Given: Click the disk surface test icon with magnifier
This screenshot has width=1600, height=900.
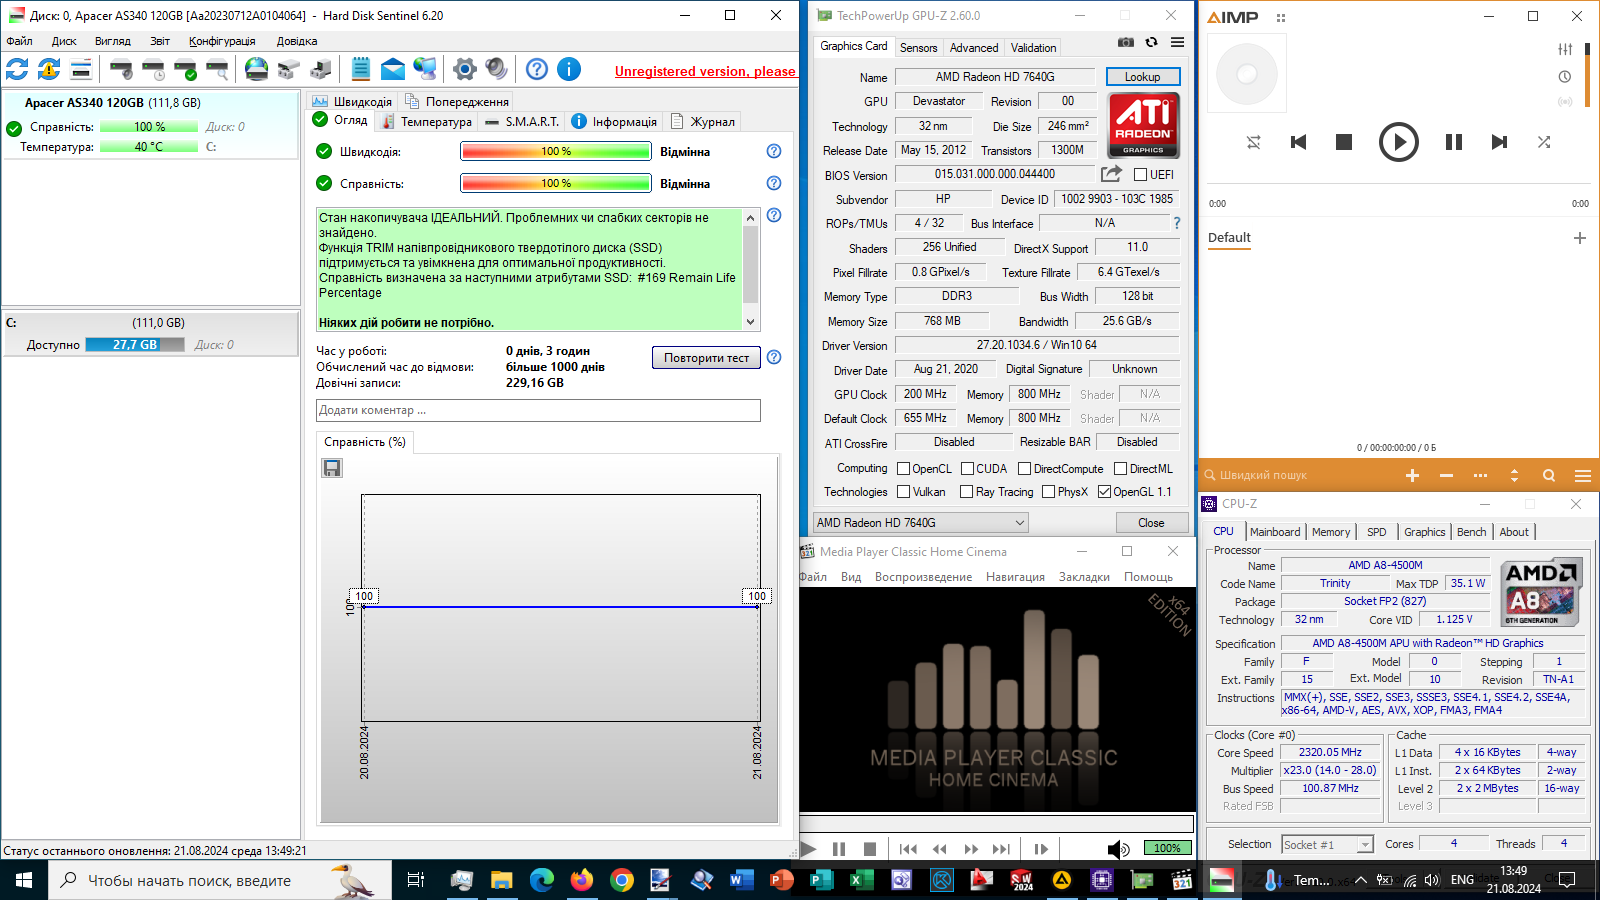Looking at the screenshot, I should 217,69.
